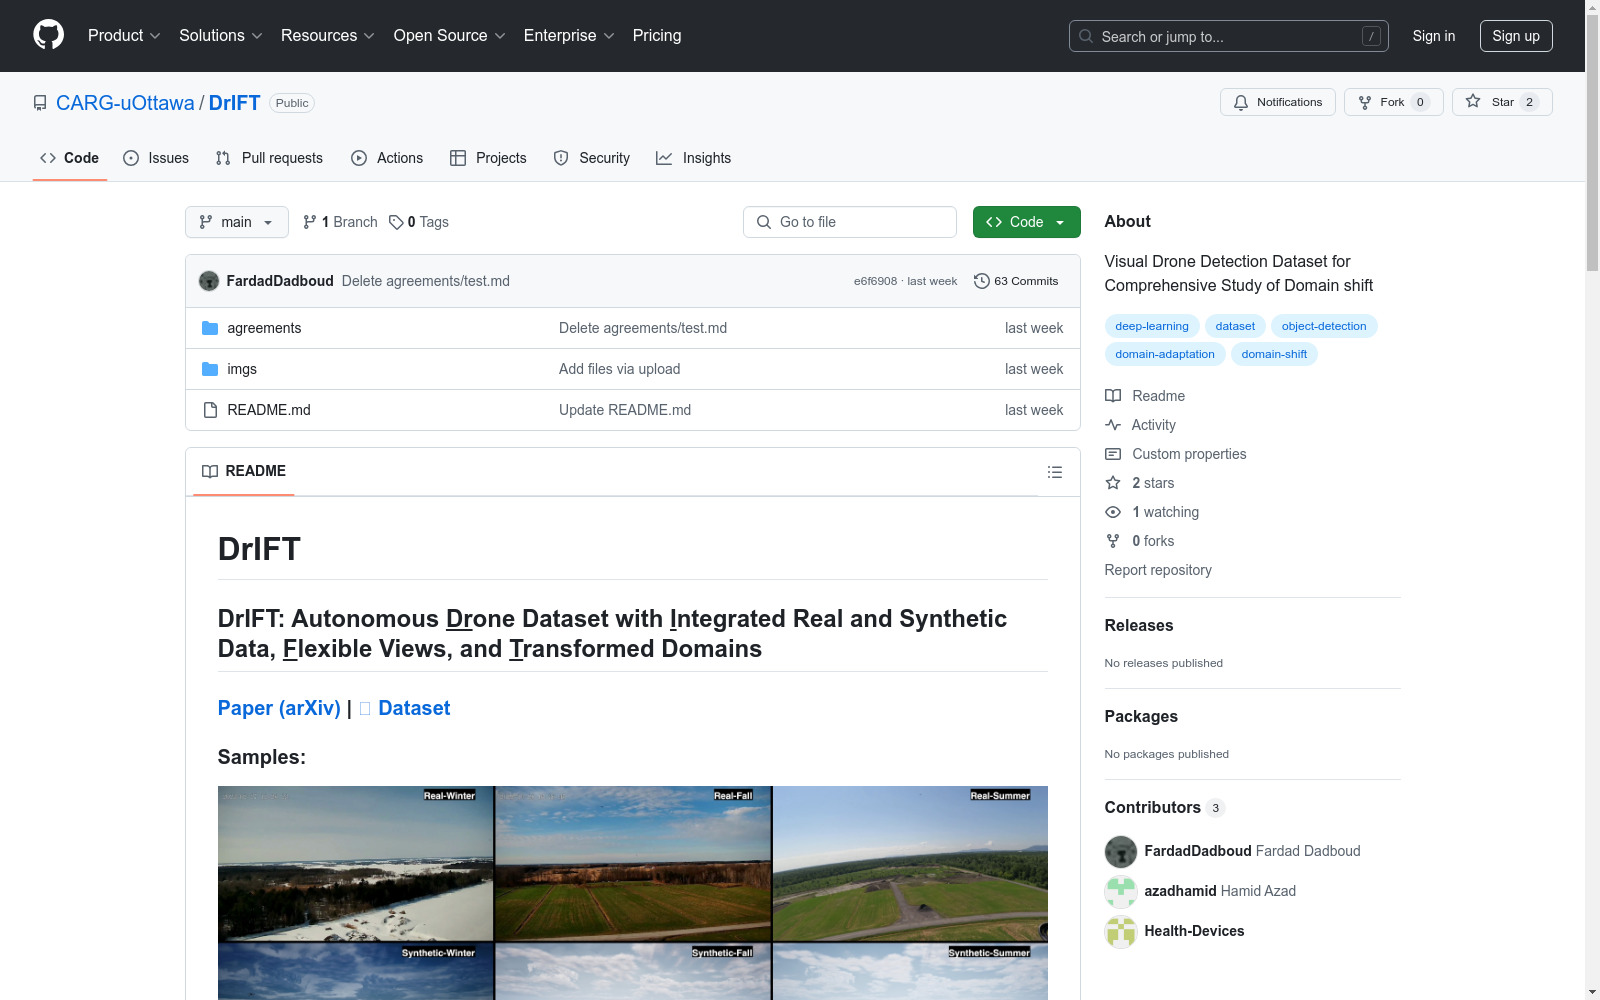Expand the Solutions menu

[221, 36]
